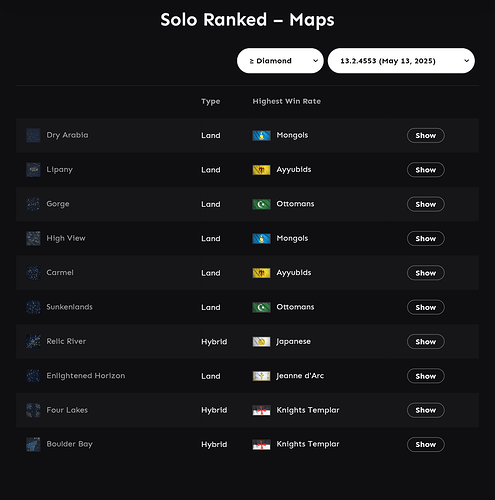Open the patch version 13.2.4553 dropdown
This screenshot has height=500, width=495.
pyautogui.click(x=401, y=61)
